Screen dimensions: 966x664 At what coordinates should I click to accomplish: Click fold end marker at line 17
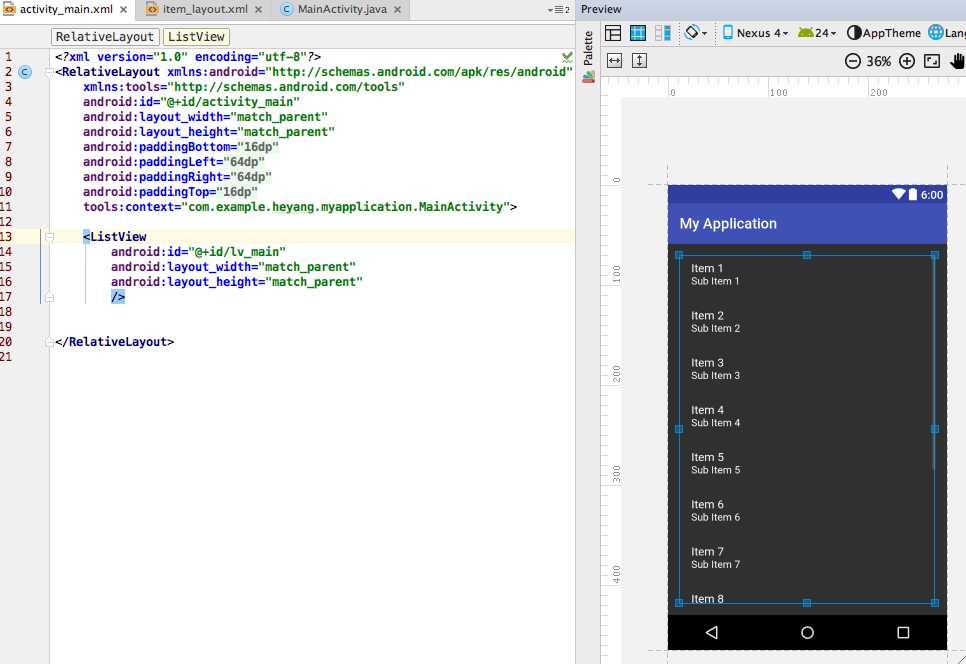[x=49, y=297]
